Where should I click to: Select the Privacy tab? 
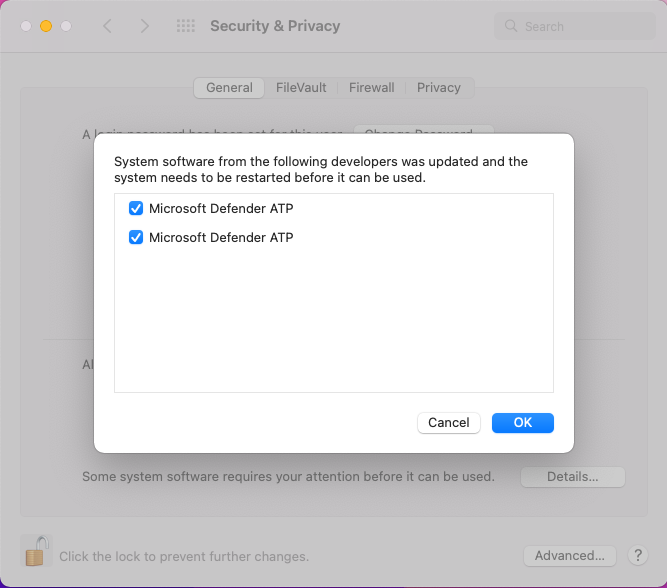(439, 88)
